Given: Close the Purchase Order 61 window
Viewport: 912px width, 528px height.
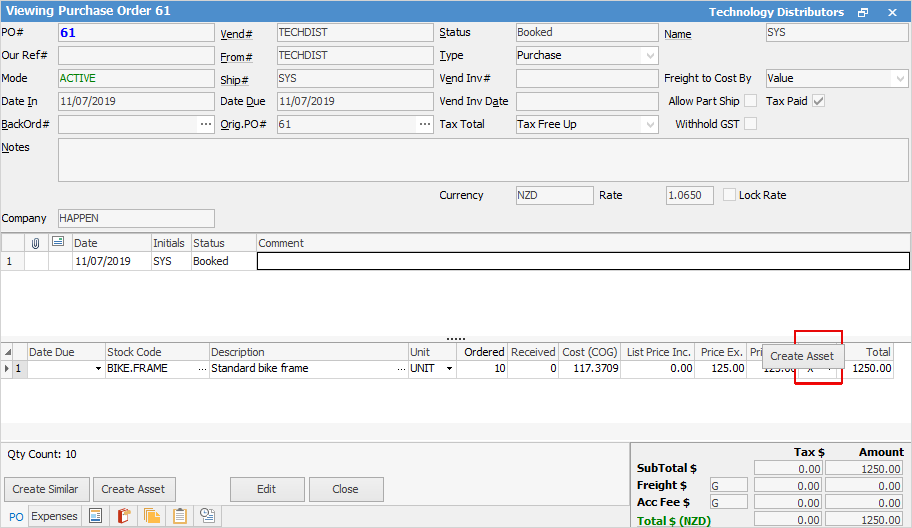Looking at the screenshot, I should pos(892,12).
